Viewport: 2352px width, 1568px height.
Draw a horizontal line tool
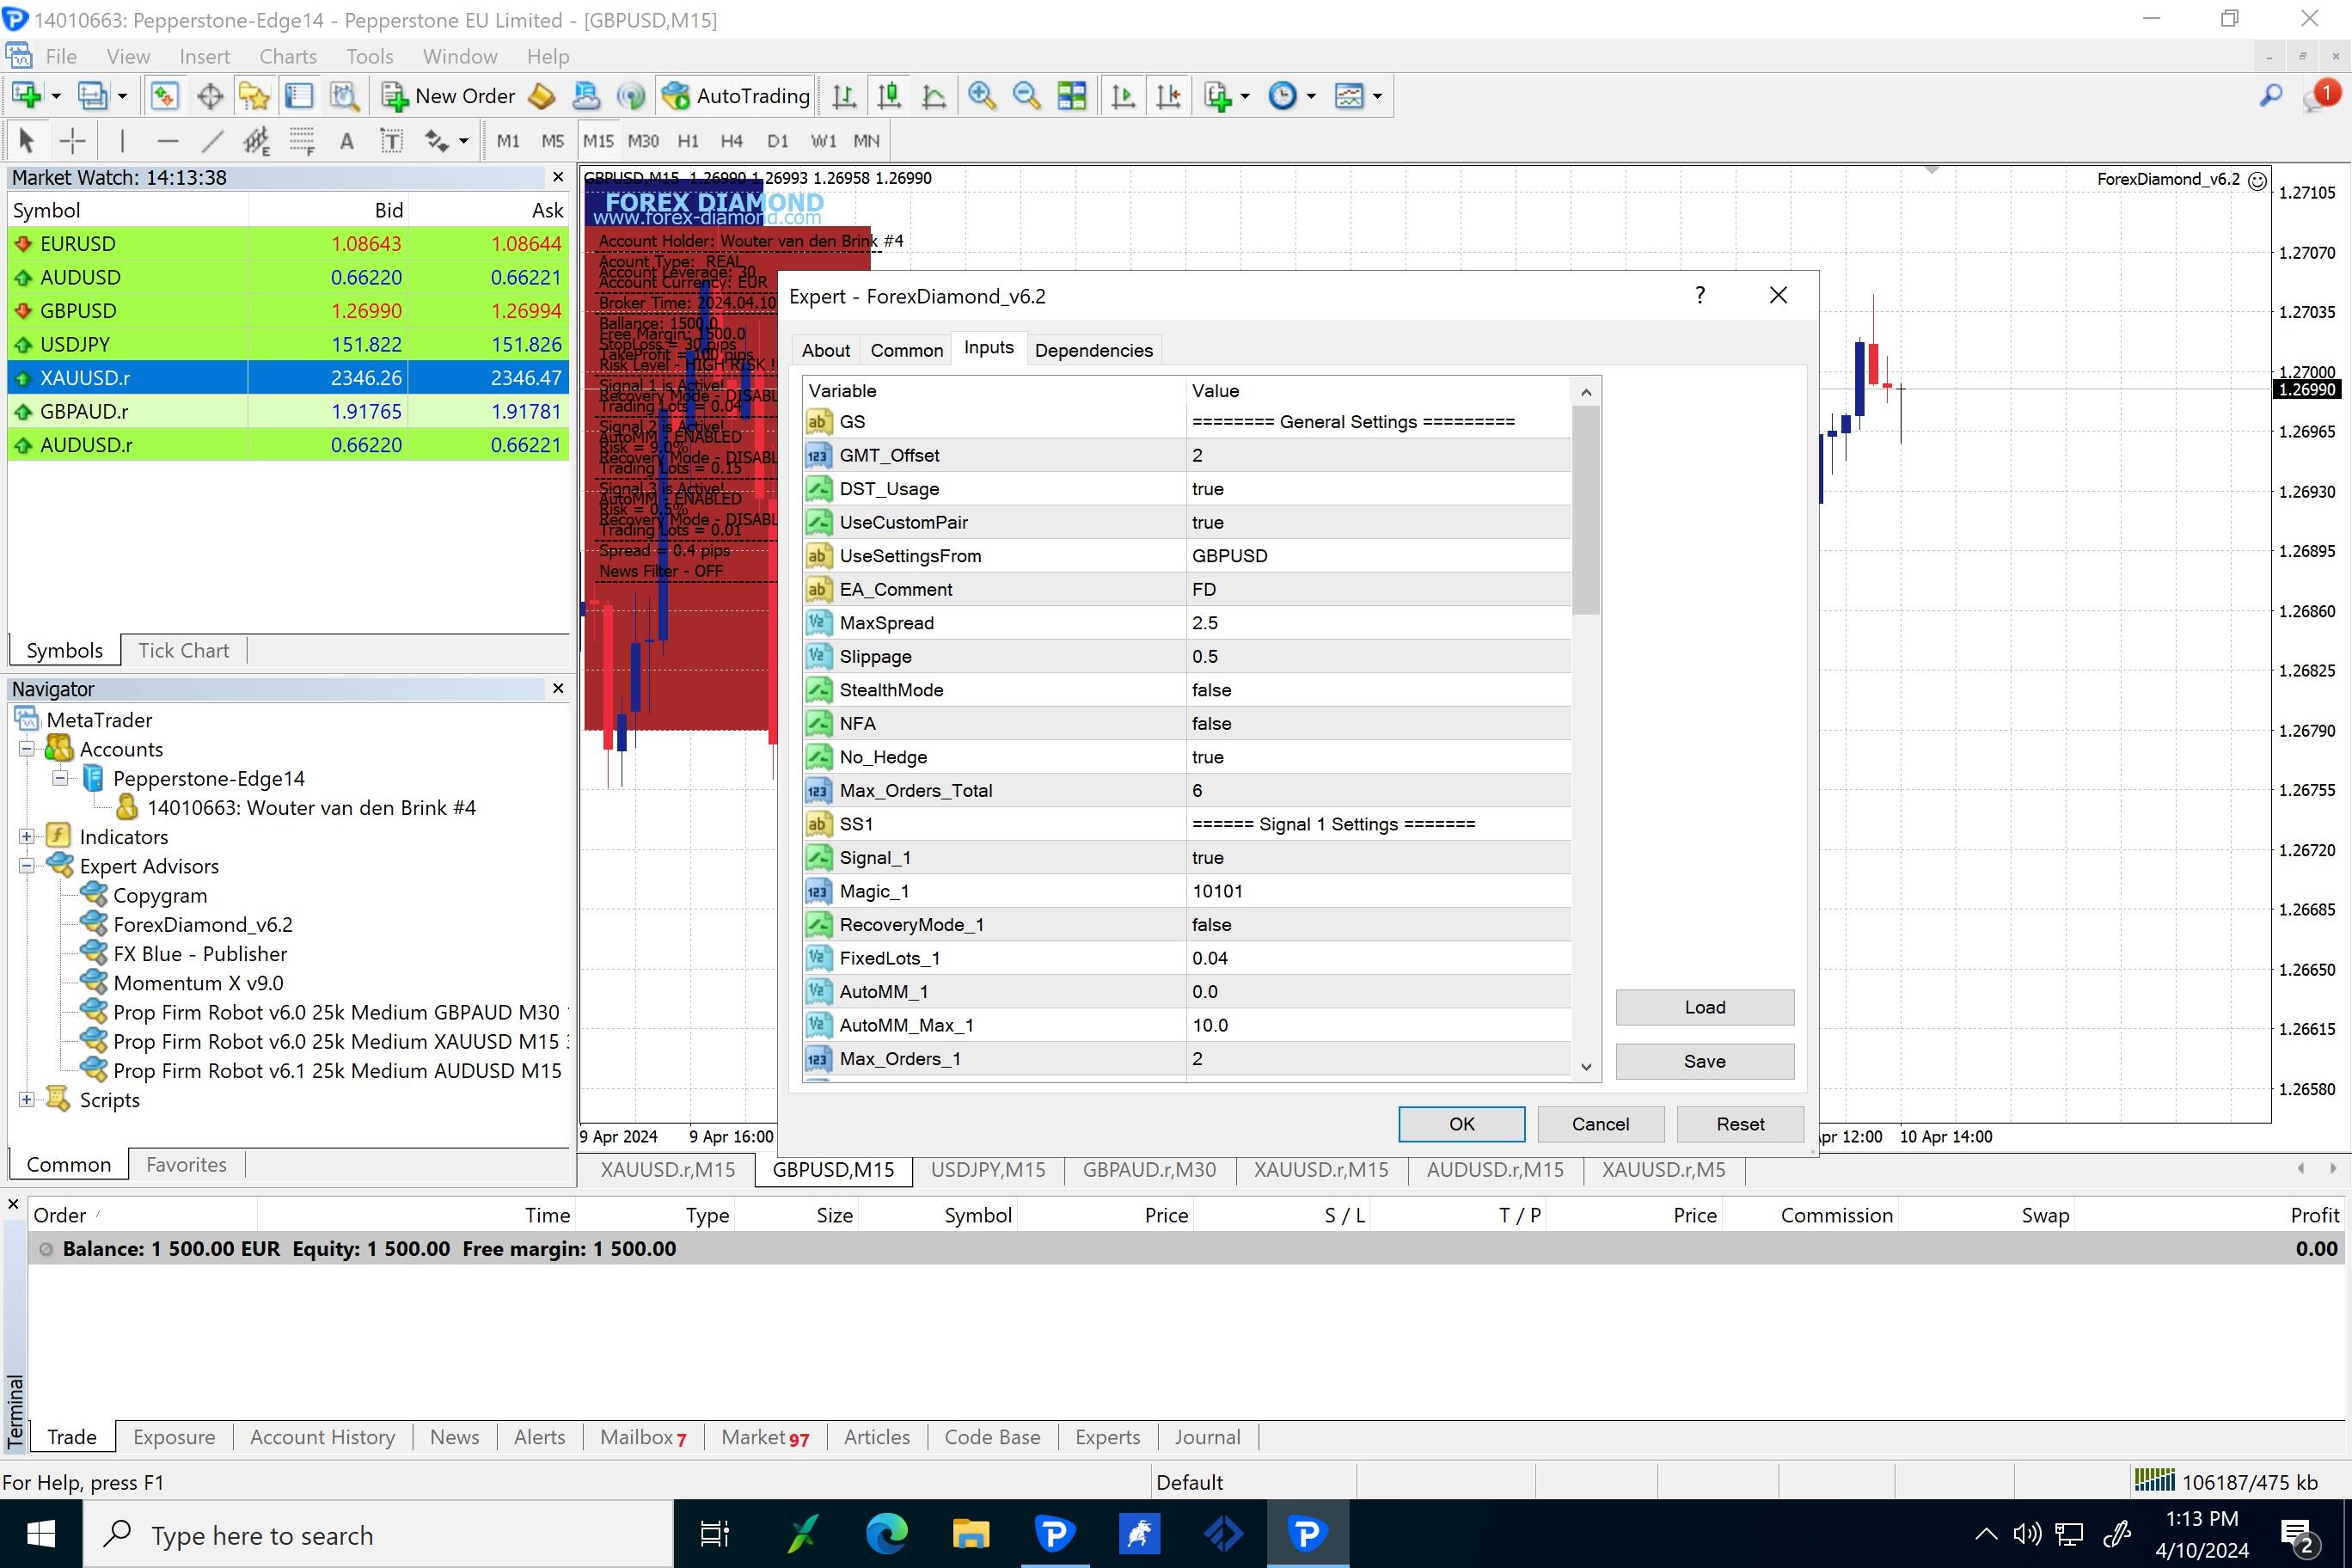tap(167, 141)
